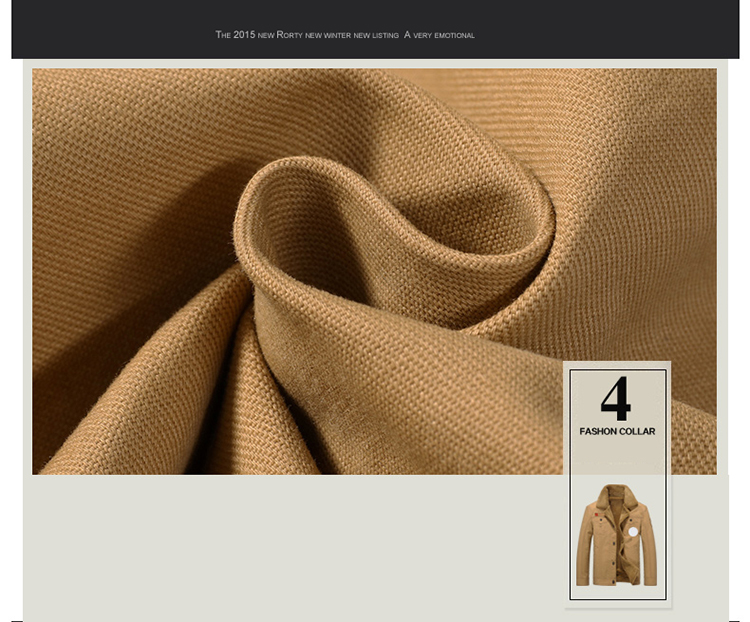The image size is (750, 622).
Task: Click the jacket's fur collar
Action: (615, 493)
